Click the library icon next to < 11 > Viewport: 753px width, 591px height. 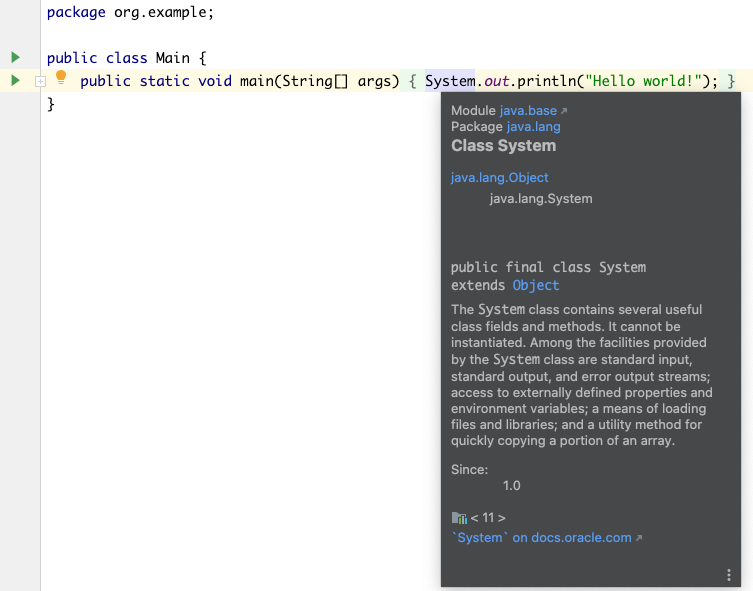coord(459,518)
